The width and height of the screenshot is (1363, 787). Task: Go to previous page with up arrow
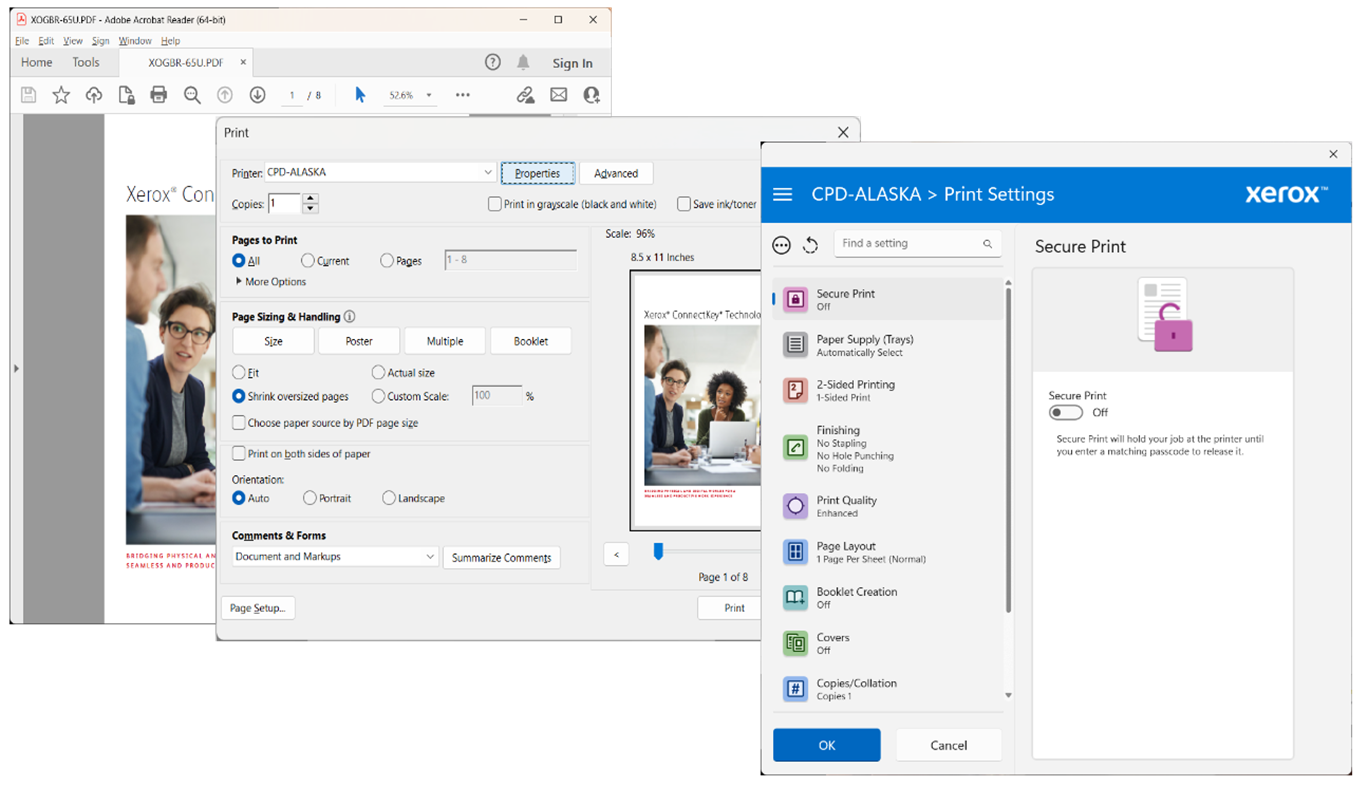225,95
